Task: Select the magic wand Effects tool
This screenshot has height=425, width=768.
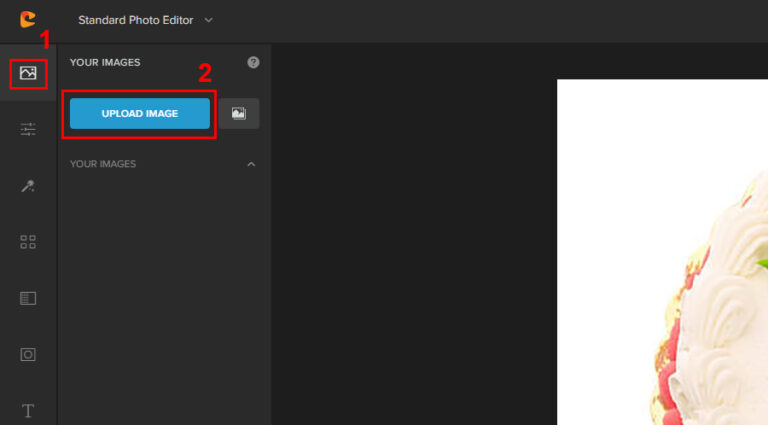Action: click(x=28, y=186)
